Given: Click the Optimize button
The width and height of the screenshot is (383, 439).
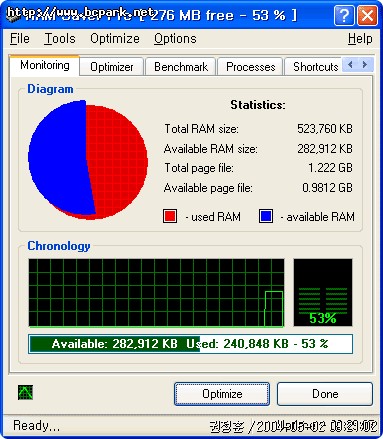Looking at the screenshot, I should click(x=222, y=394).
